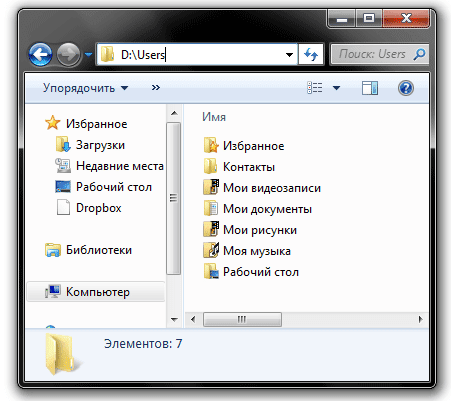Click the magnifier search icon
This screenshot has width=451, height=401.
[419, 54]
